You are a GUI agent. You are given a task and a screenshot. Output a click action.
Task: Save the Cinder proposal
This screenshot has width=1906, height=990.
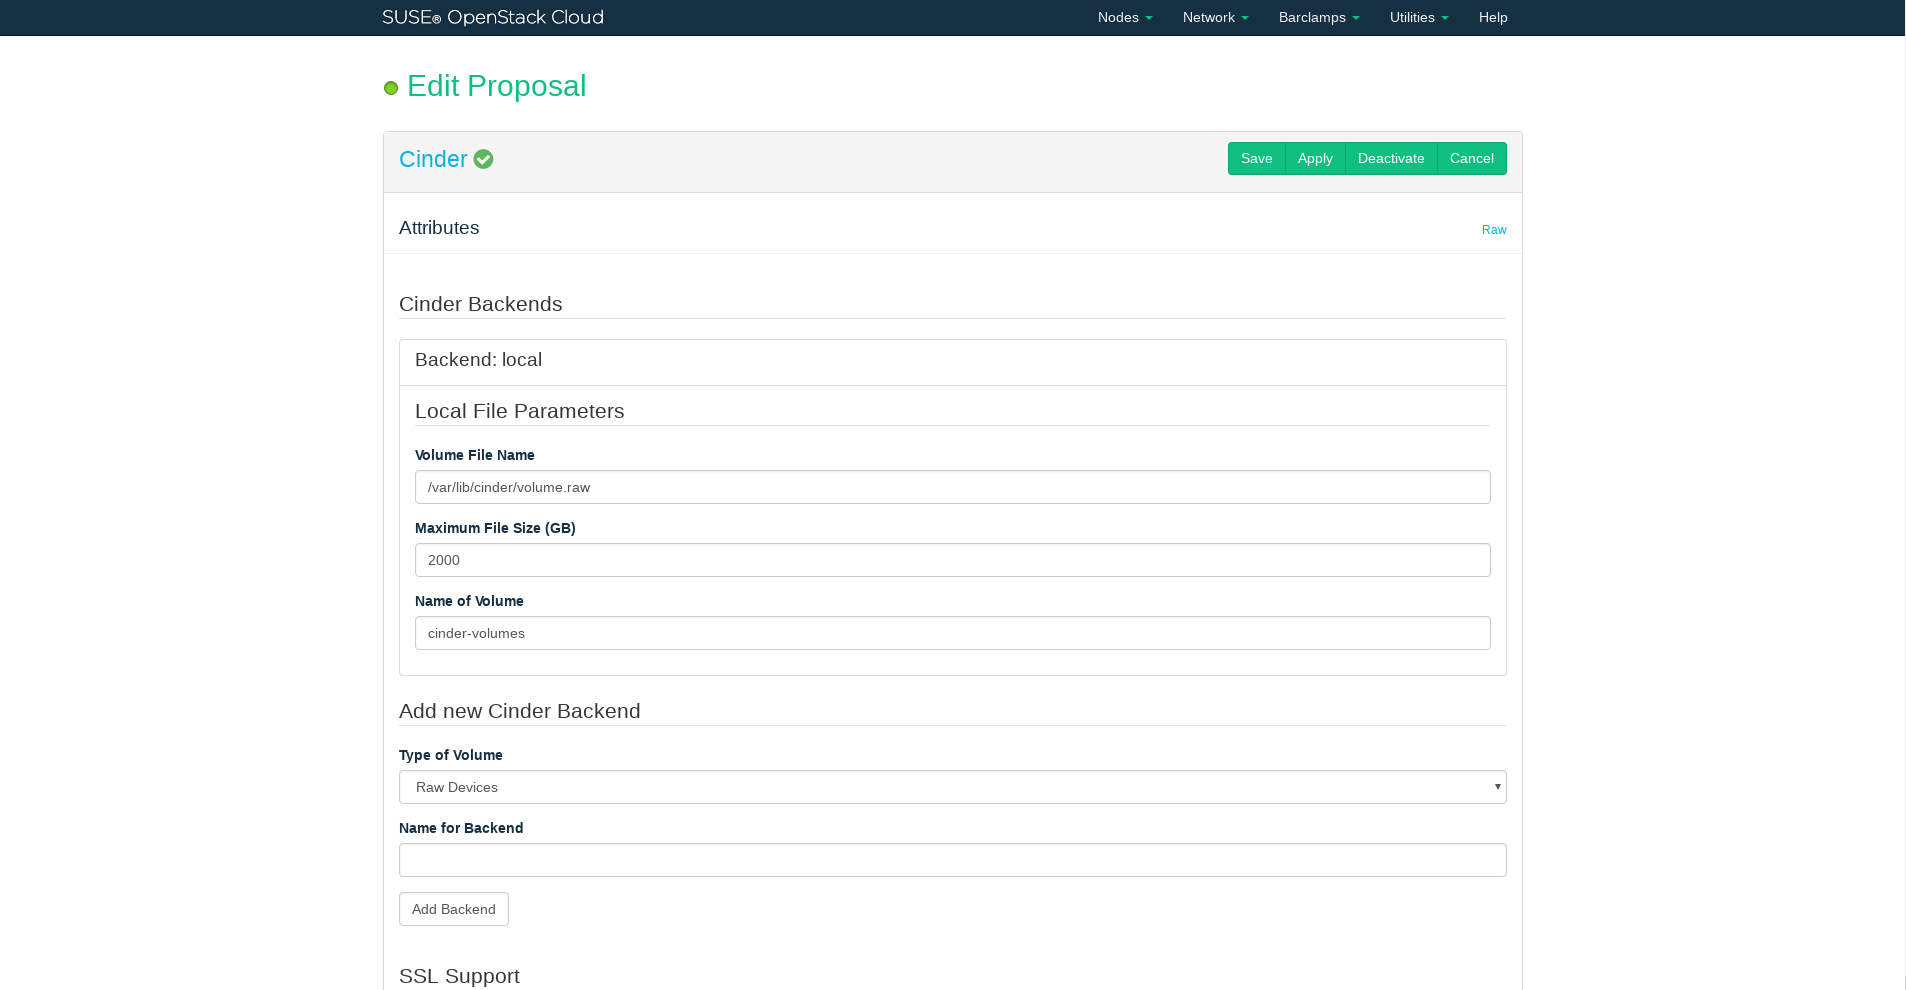(1256, 158)
